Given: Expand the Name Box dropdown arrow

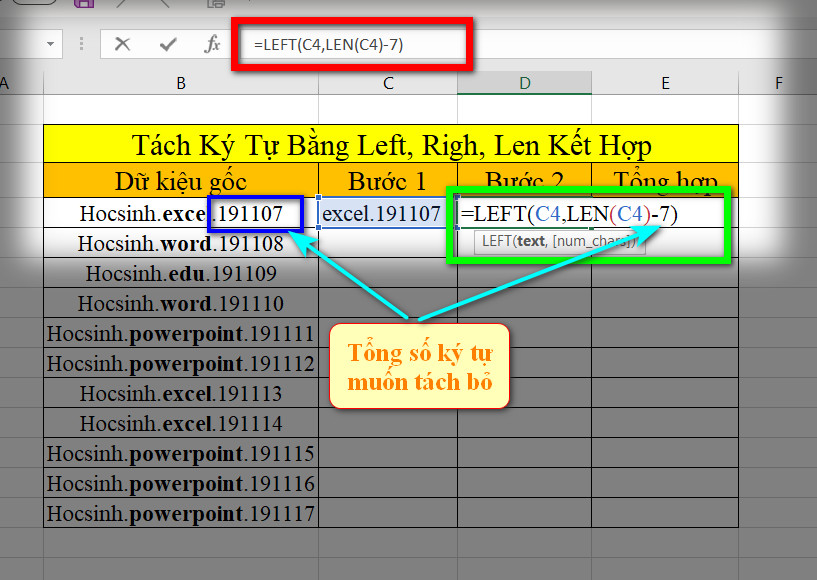Looking at the screenshot, I should point(51,44).
